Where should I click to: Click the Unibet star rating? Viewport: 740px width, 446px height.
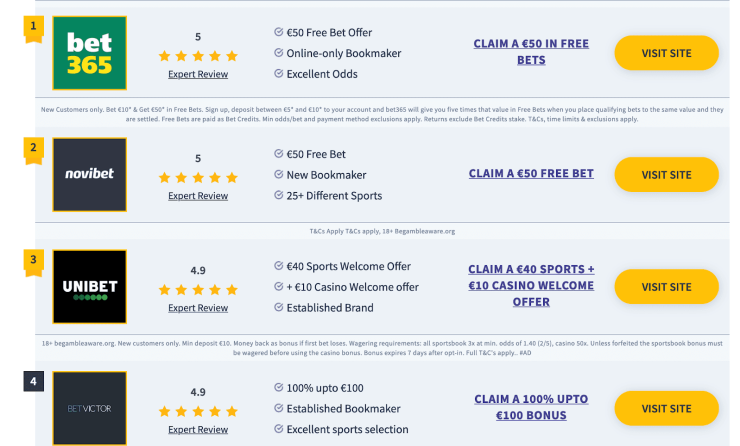(x=198, y=290)
